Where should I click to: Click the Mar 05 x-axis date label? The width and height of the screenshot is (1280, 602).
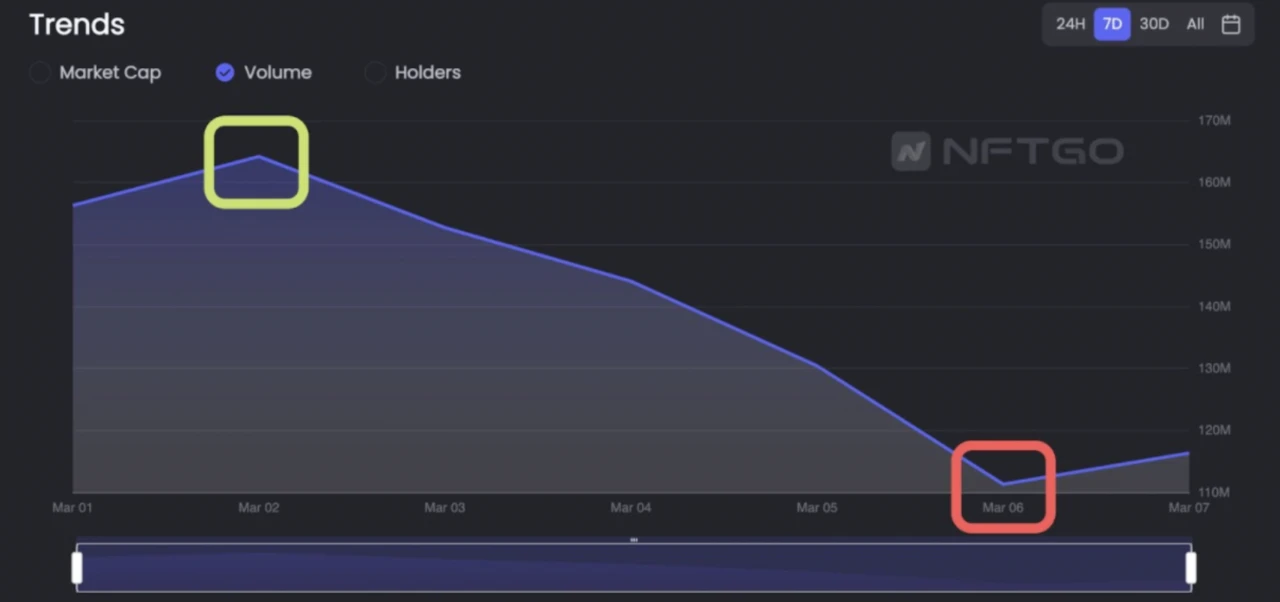(x=816, y=508)
